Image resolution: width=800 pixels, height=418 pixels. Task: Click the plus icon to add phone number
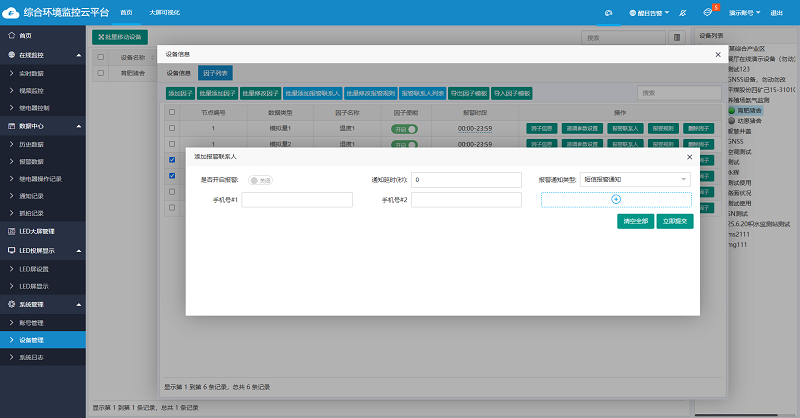(616, 200)
